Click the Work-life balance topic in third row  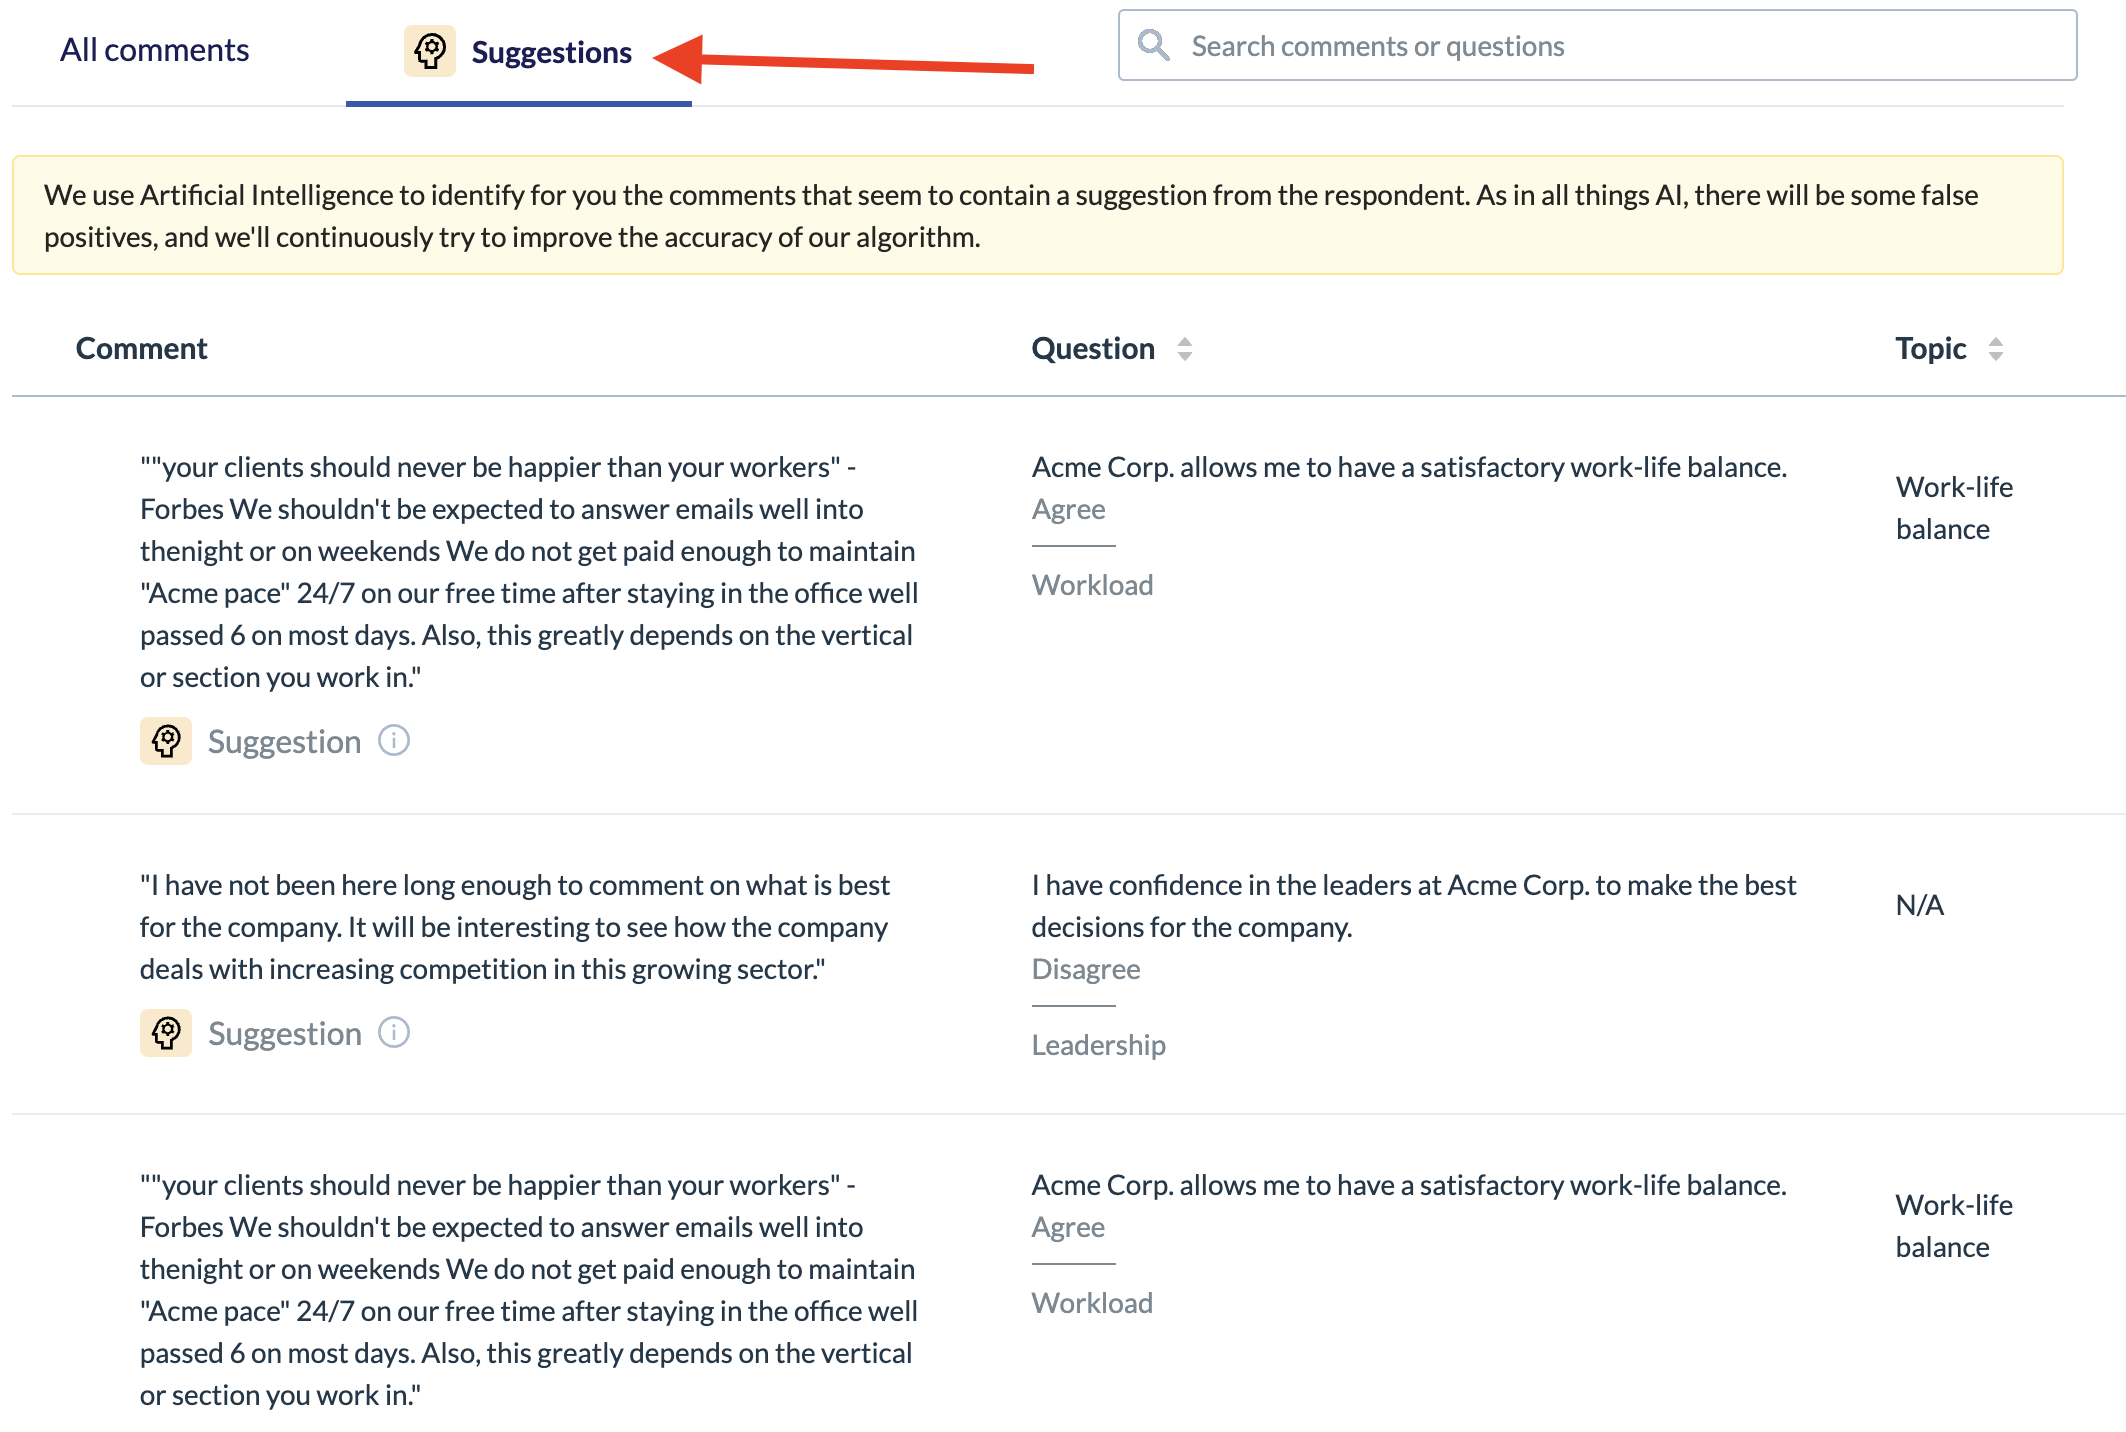tap(1954, 1226)
